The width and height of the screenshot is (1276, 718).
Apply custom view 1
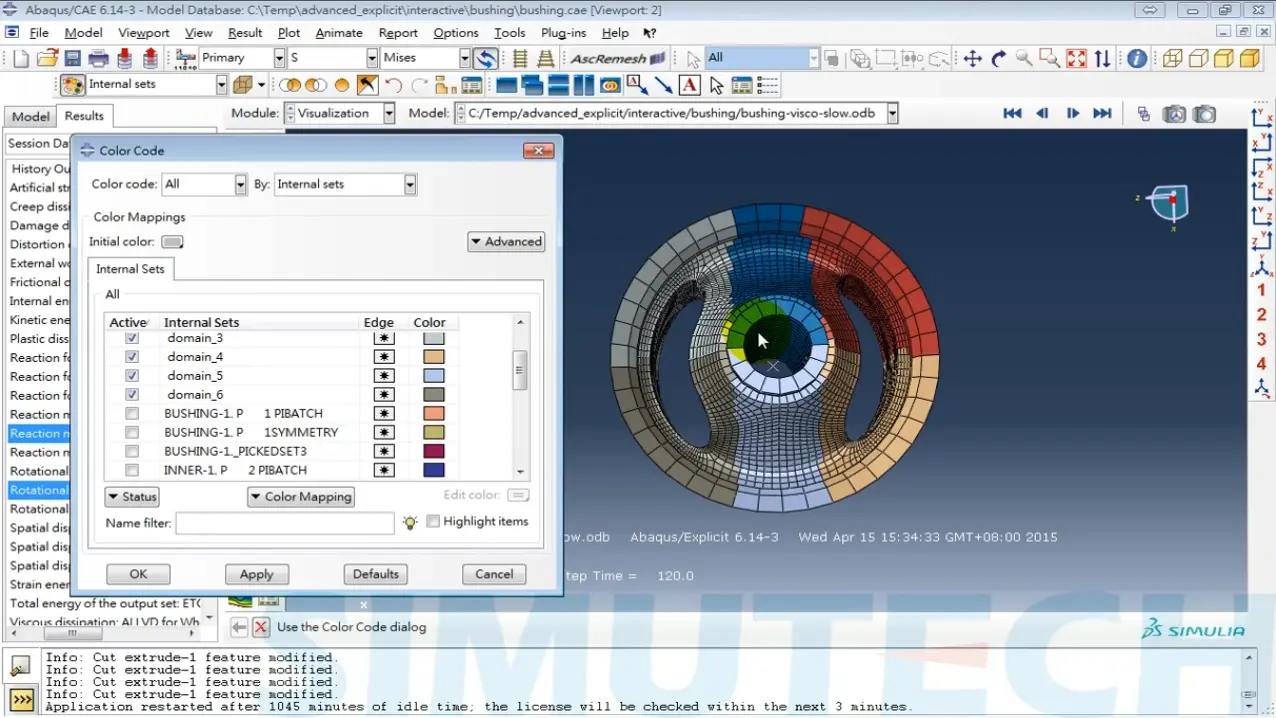(1261, 290)
